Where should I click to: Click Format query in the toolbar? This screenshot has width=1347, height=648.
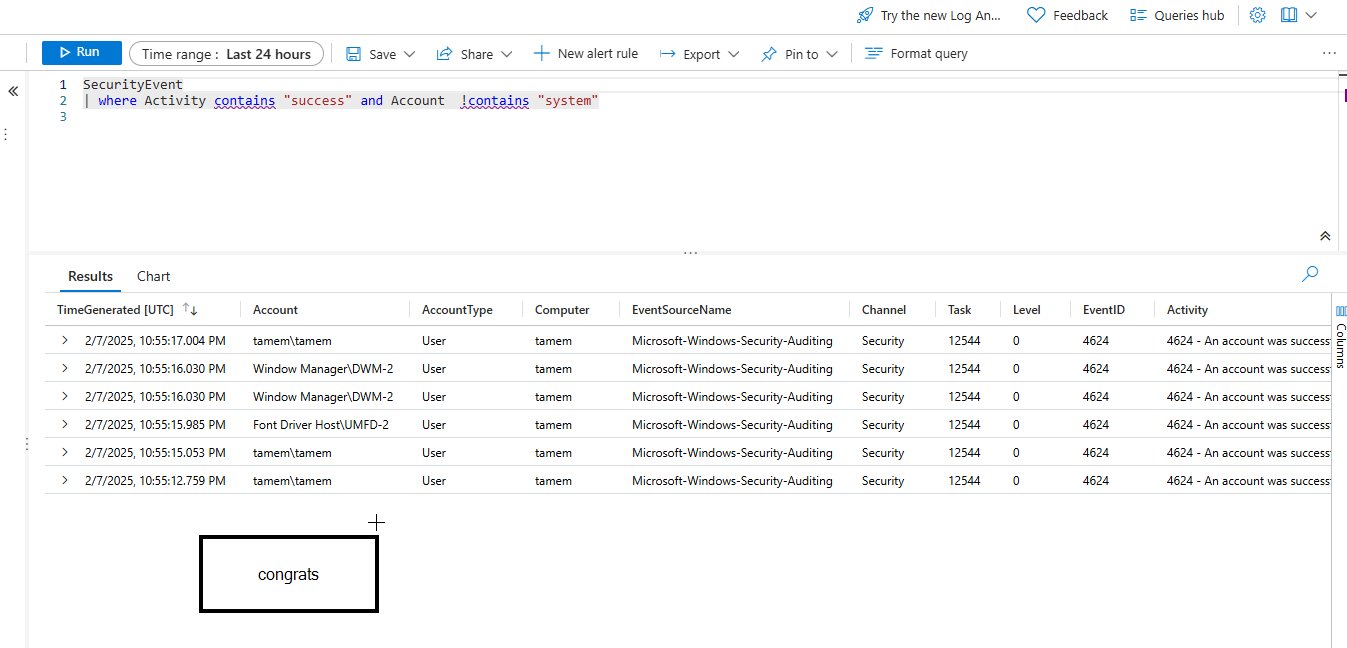click(916, 54)
